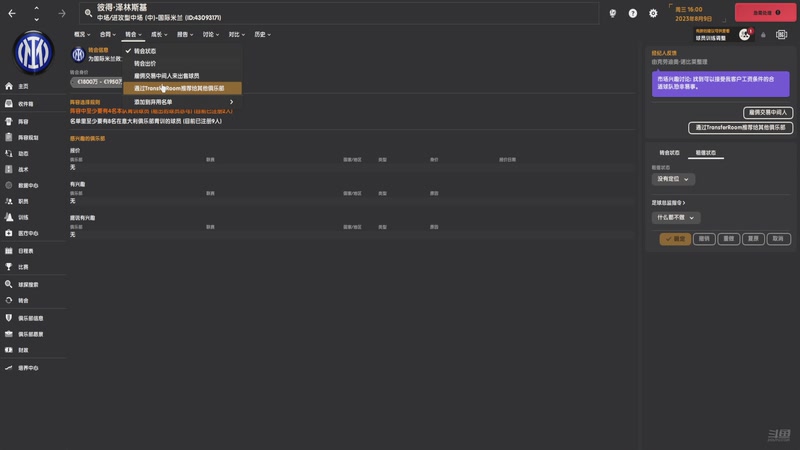Click the staff avatar with notification badge

click(x=745, y=34)
